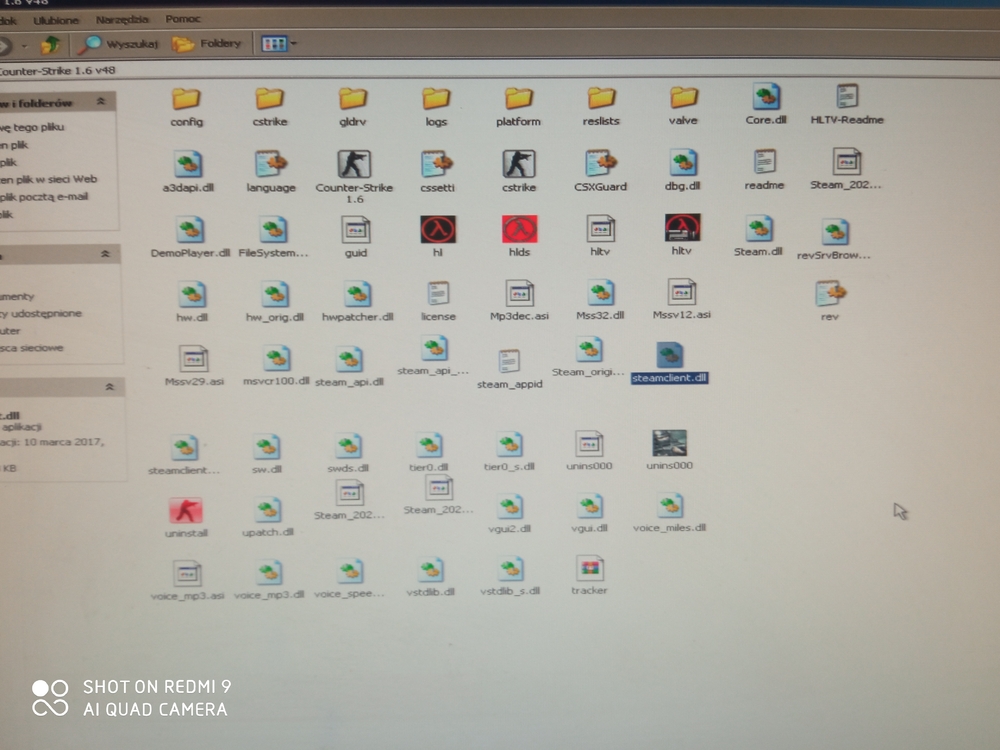The image size is (1000, 750).
Task: Select the unins000 image thumbnail file
Action: point(669,443)
